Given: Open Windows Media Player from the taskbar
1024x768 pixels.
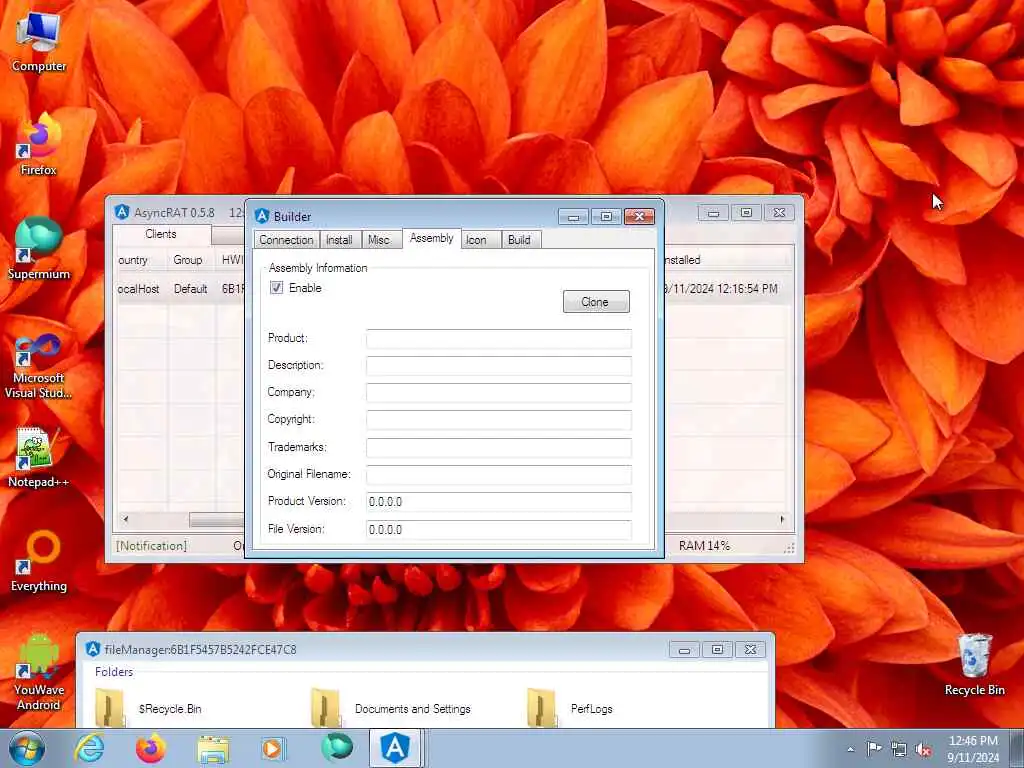Looking at the screenshot, I should [x=273, y=748].
